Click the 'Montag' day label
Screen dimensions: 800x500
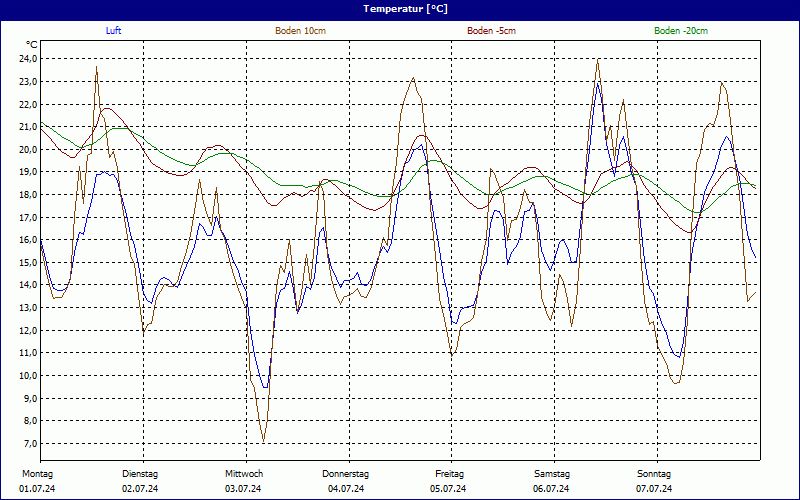(37, 474)
